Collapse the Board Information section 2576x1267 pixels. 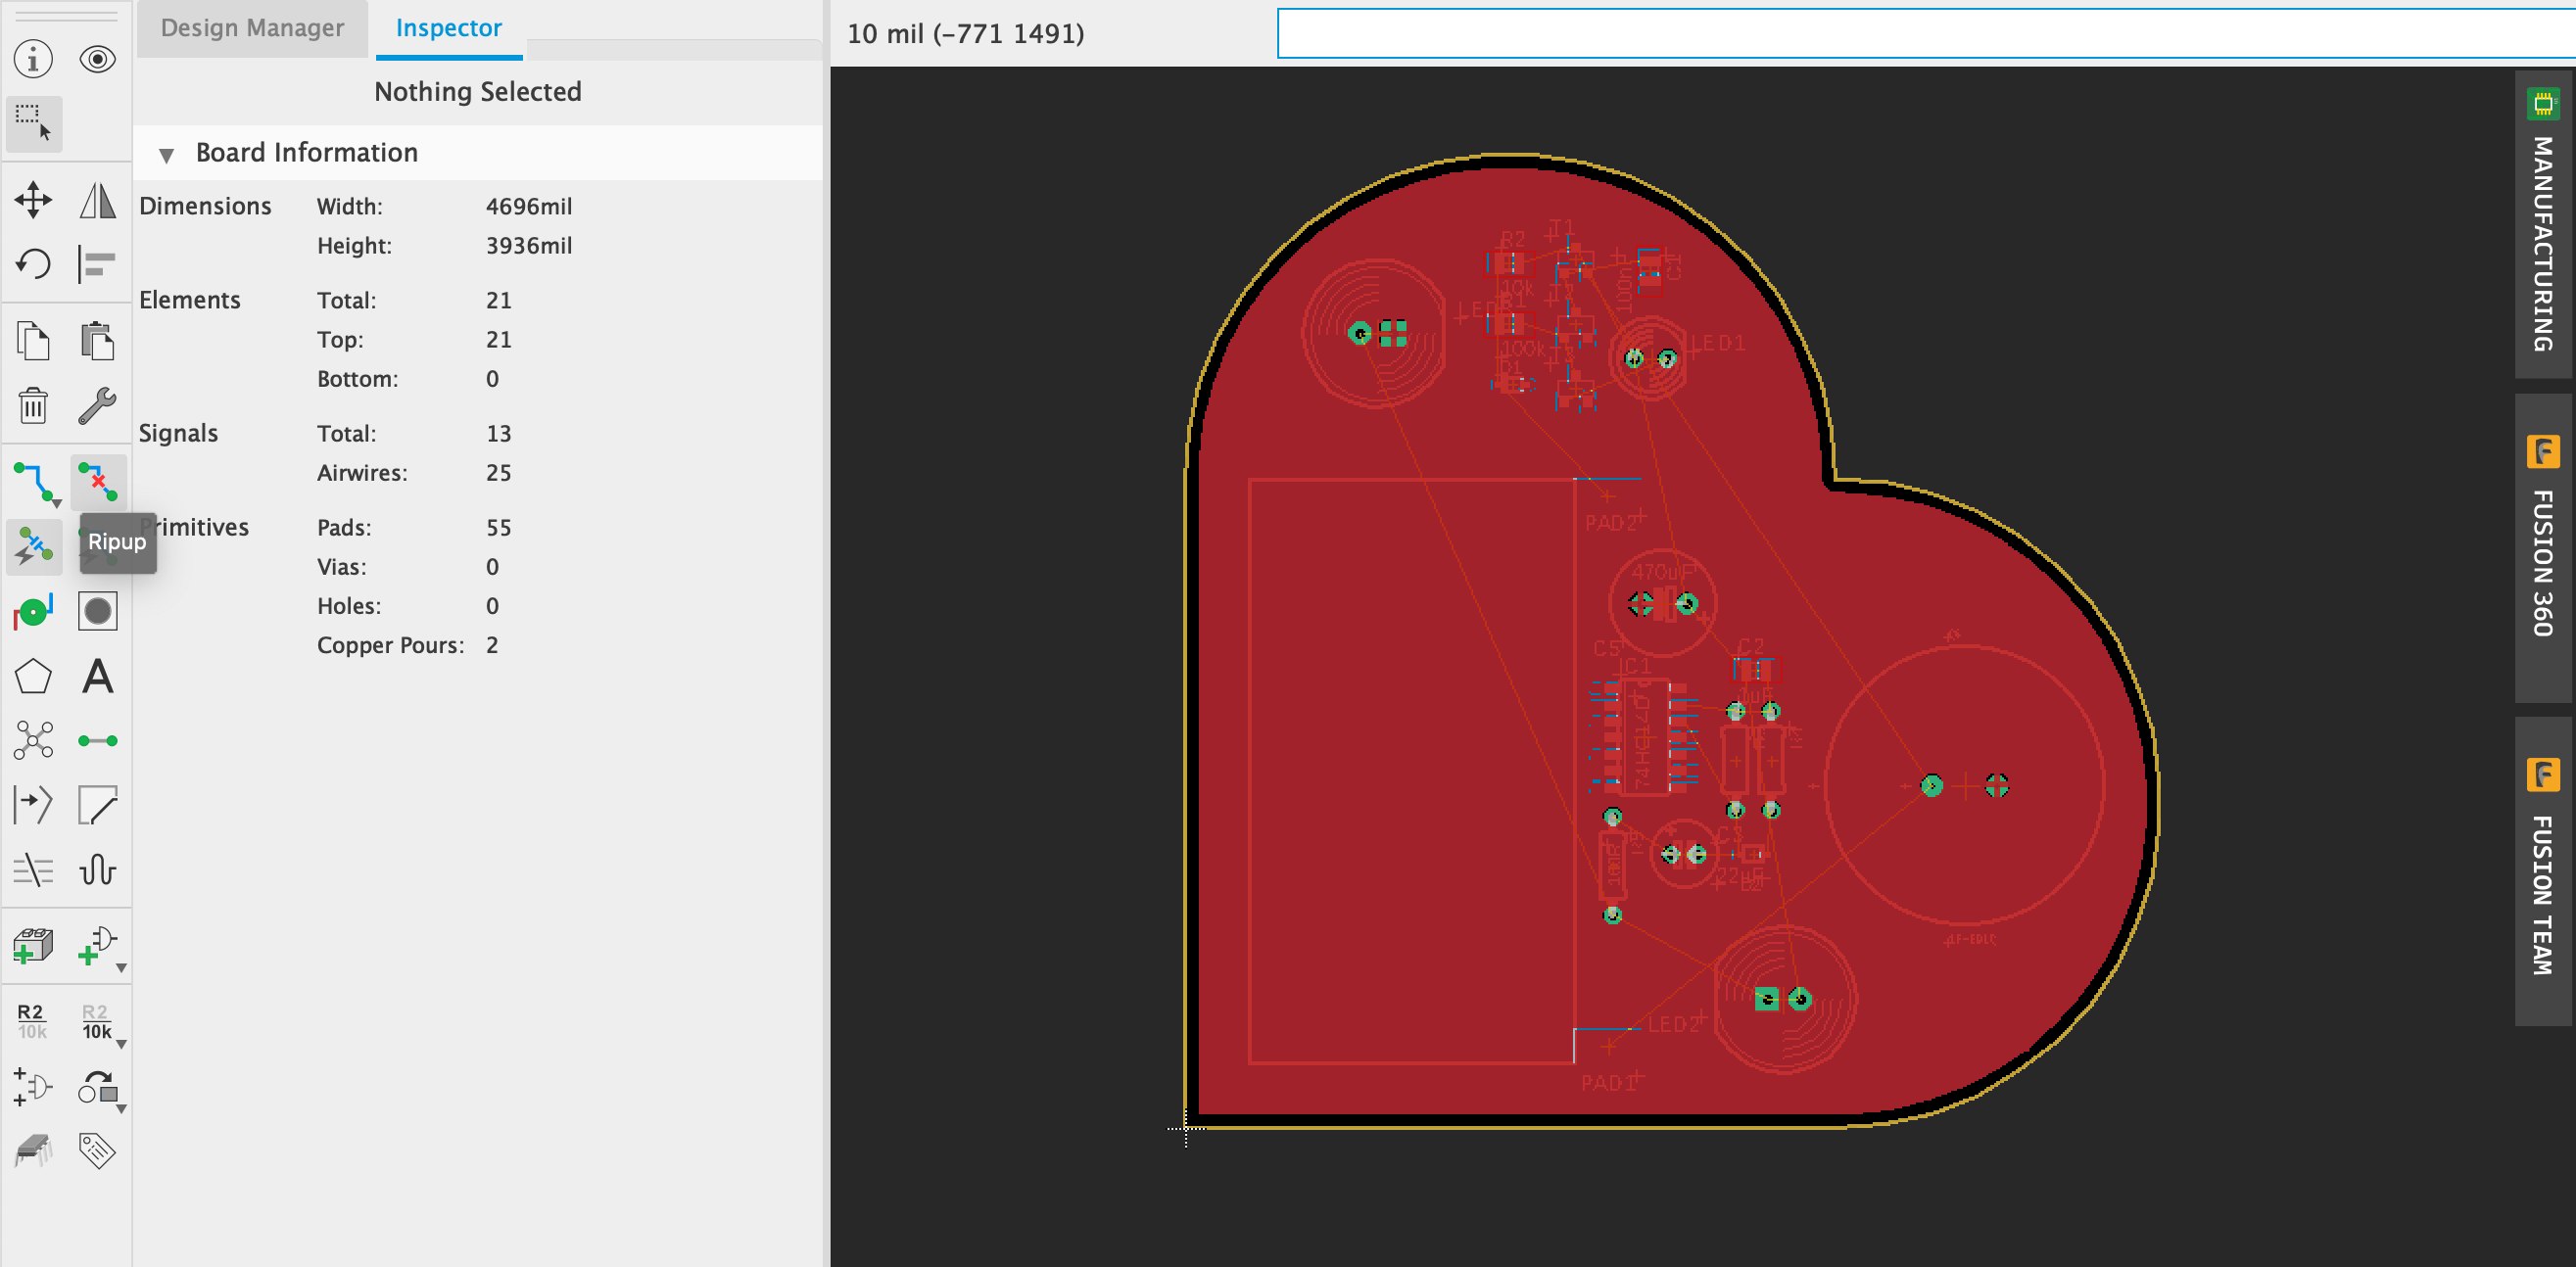166,153
